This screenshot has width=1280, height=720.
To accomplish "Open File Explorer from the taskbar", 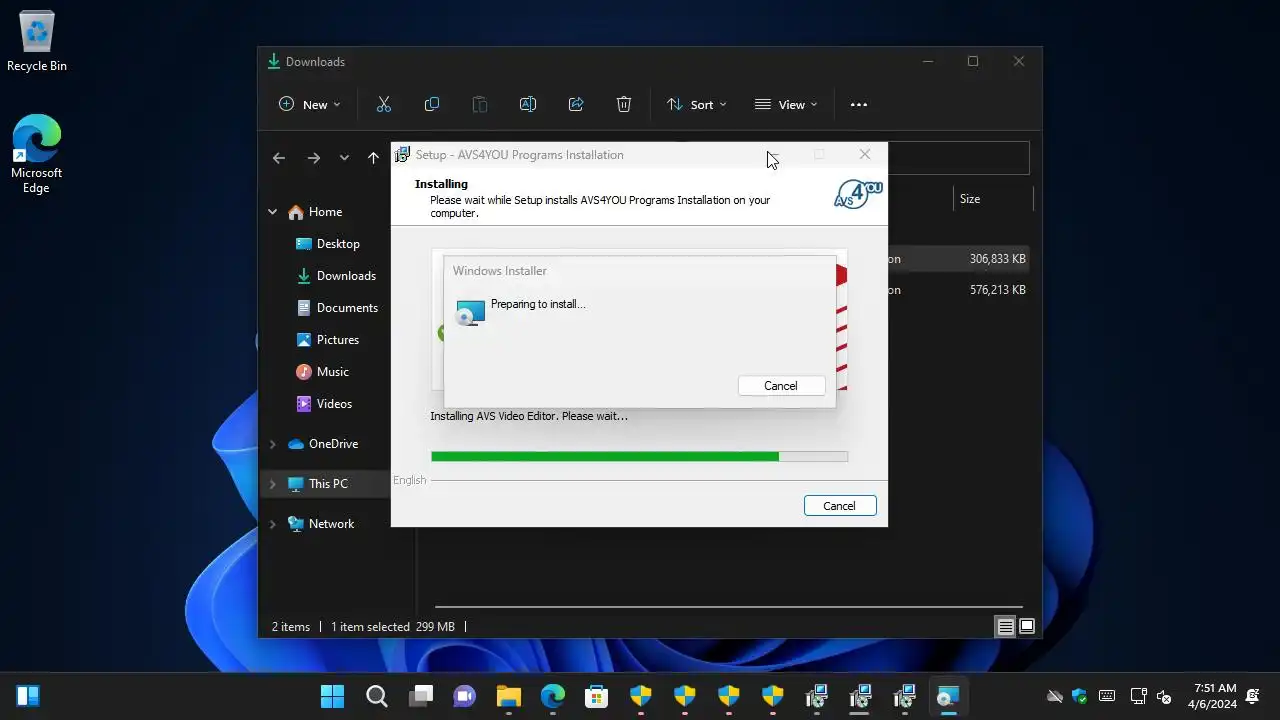I will click(x=509, y=696).
